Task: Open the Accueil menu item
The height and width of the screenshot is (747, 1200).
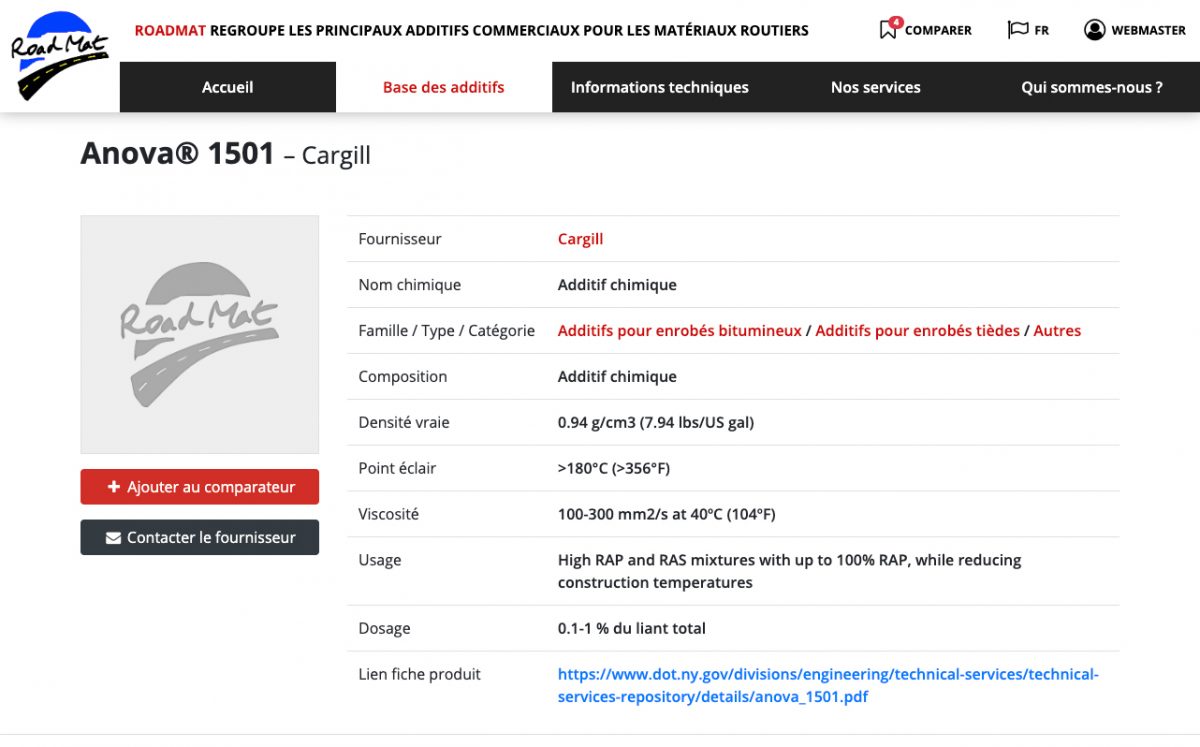Action: (x=227, y=87)
